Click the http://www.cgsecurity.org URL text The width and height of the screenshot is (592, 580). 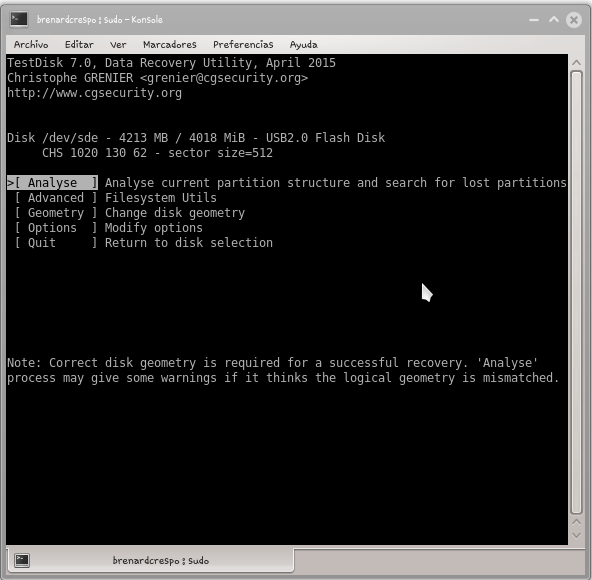[94, 93]
